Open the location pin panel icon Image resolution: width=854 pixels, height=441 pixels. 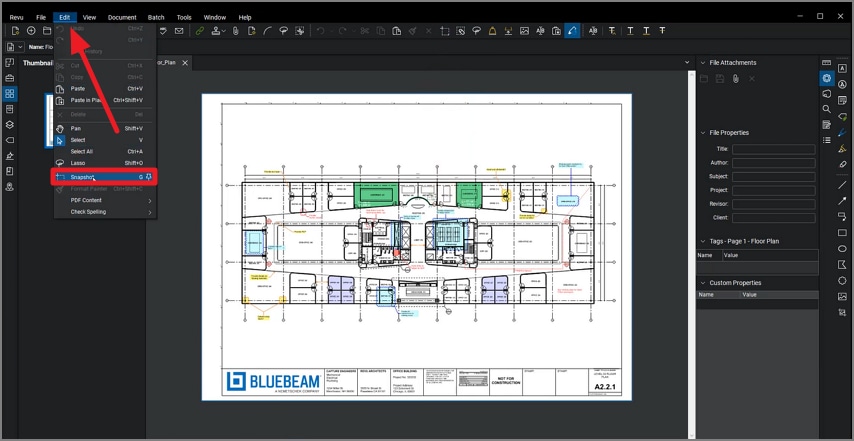(9, 187)
